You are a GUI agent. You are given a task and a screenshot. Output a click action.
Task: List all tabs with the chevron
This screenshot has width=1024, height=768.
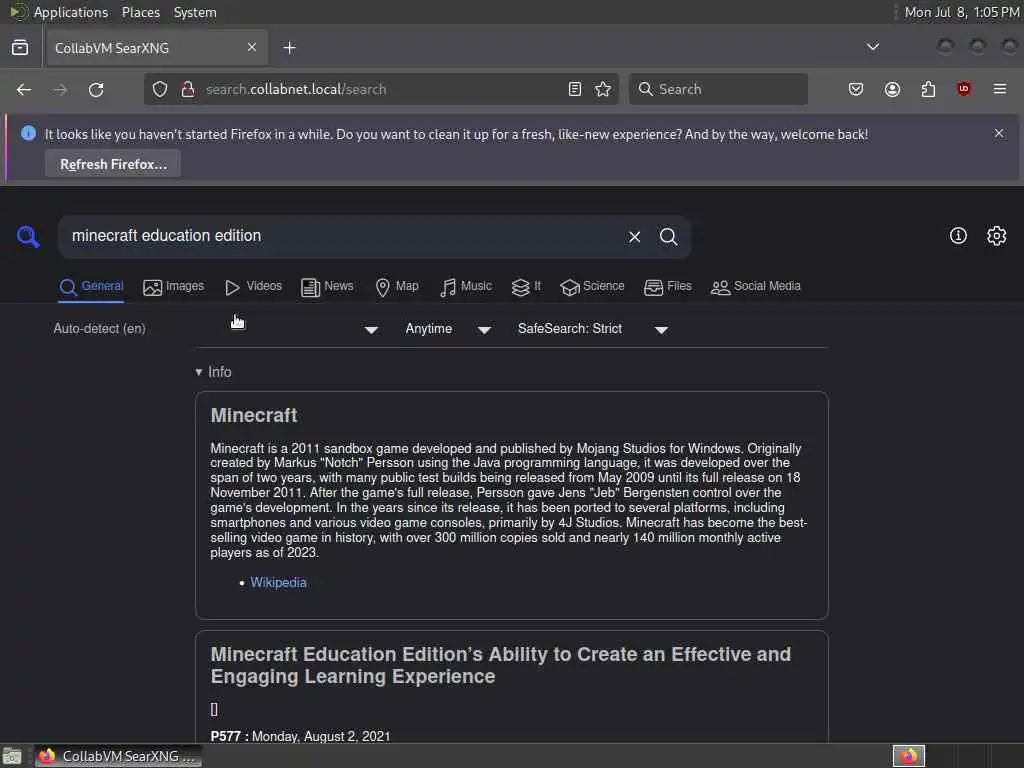tap(872, 47)
